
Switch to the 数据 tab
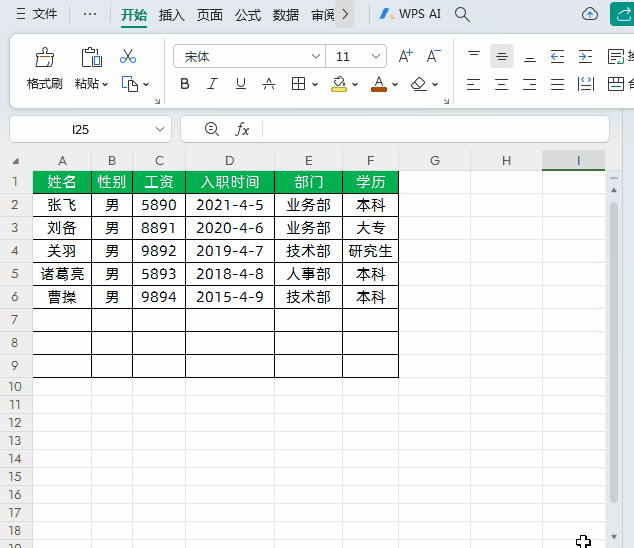[x=285, y=15]
